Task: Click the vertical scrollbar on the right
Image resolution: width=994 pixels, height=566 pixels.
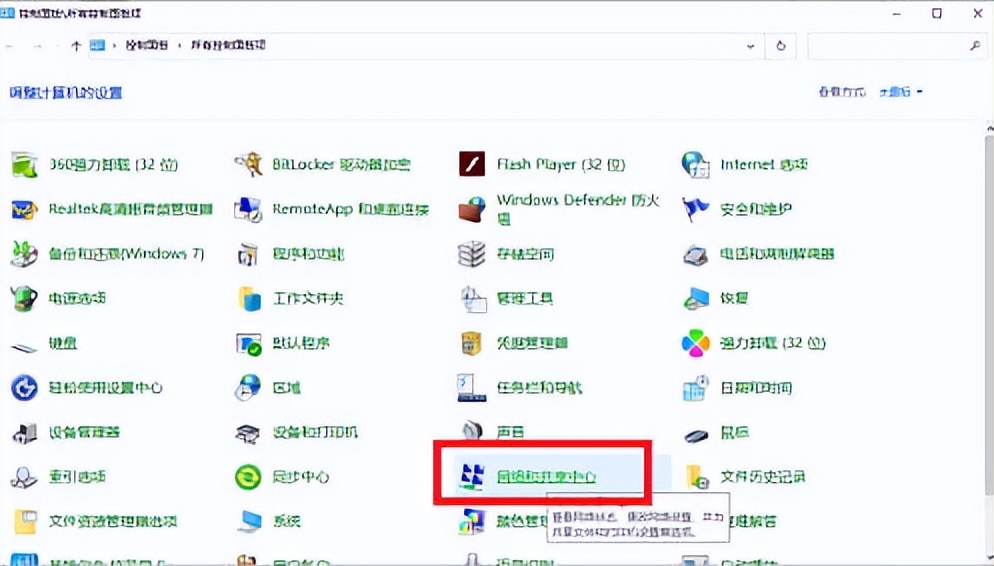Action: coord(986,300)
